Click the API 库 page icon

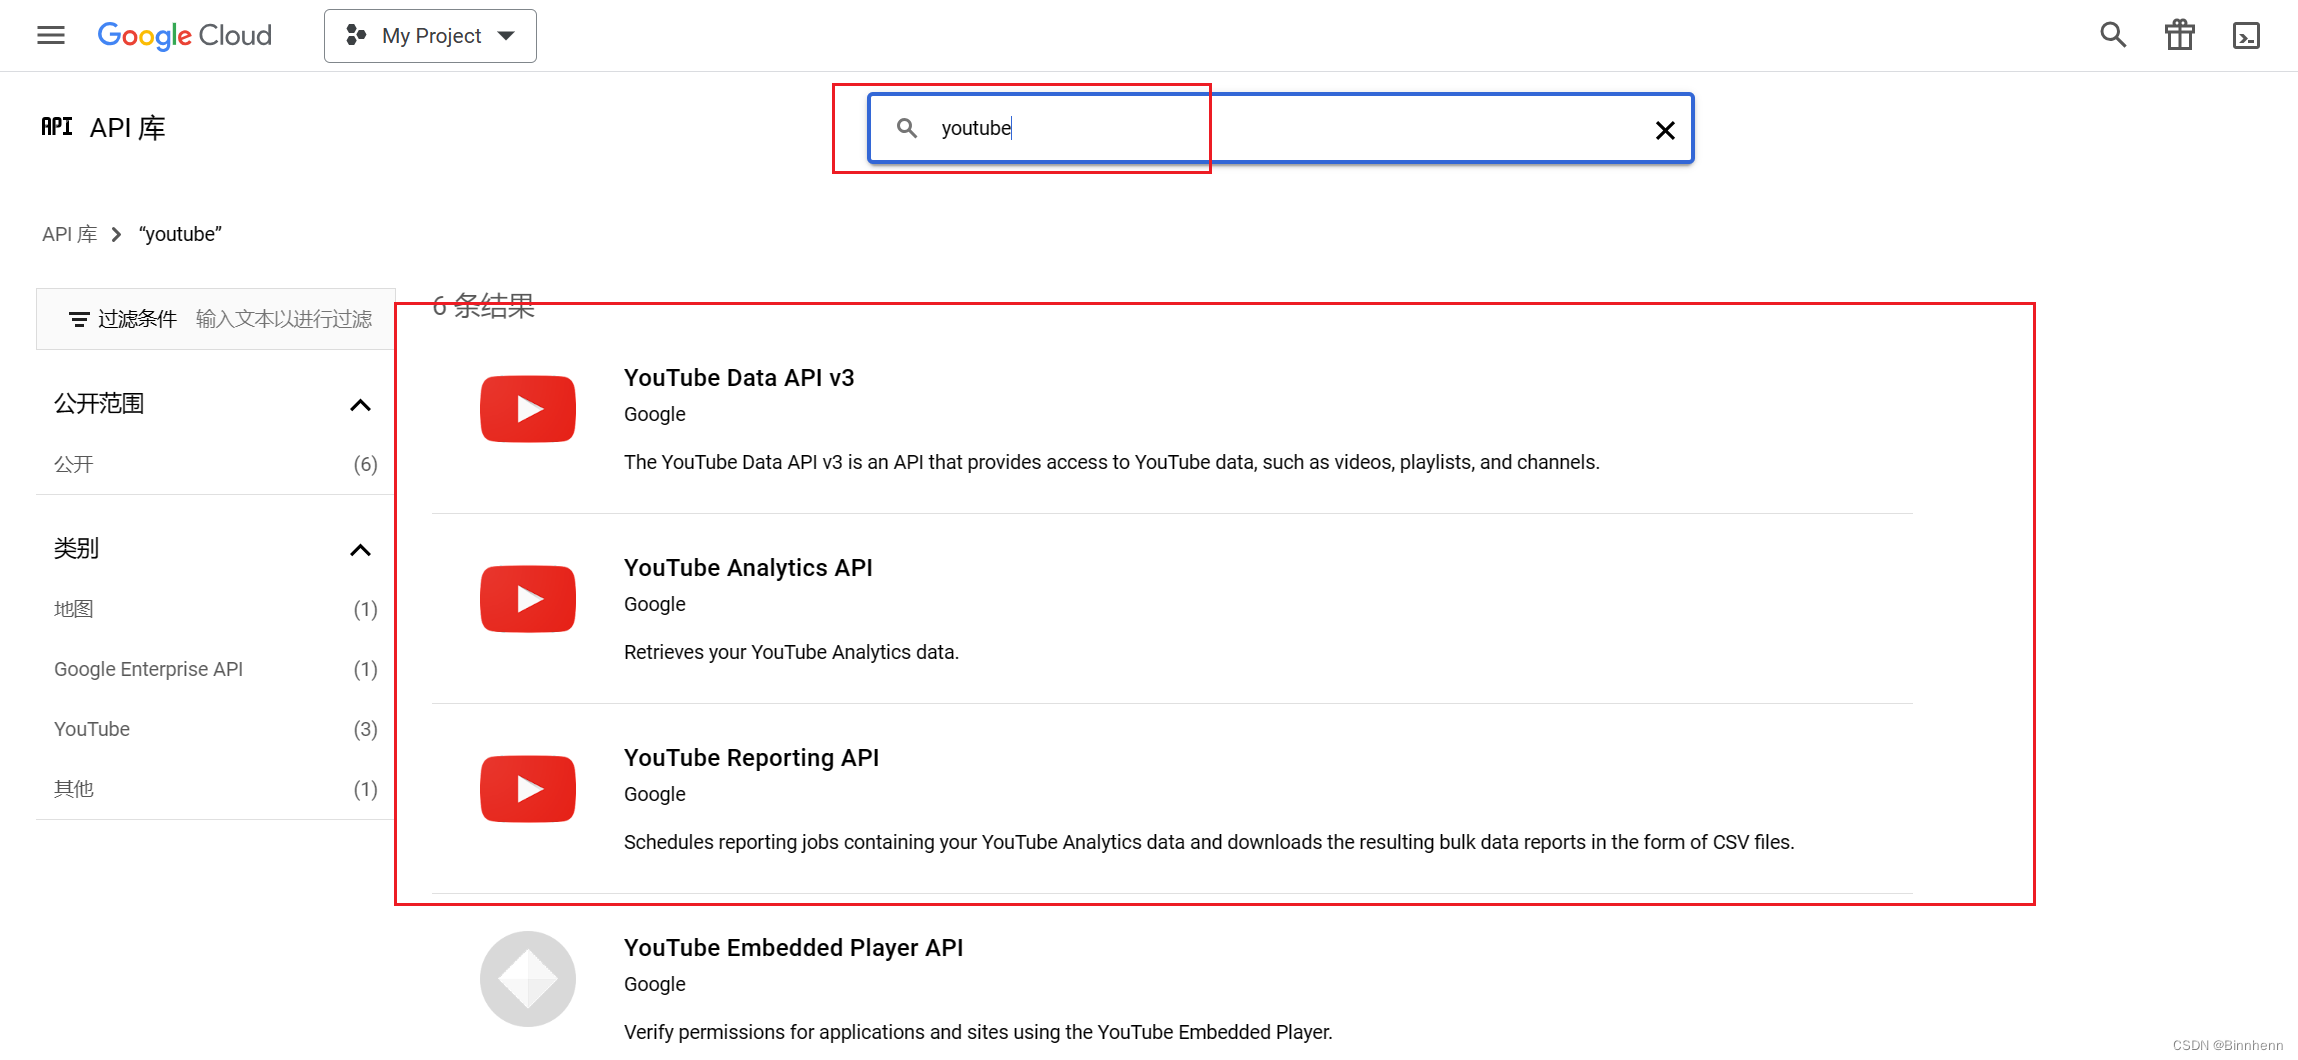(57, 127)
